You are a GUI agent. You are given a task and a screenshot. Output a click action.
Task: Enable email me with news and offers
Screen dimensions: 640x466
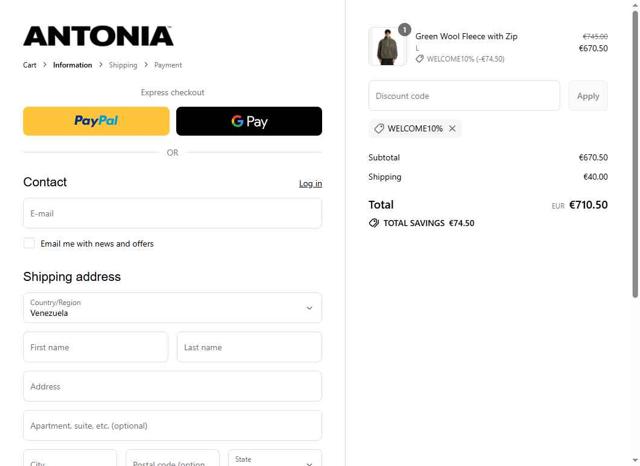click(29, 243)
